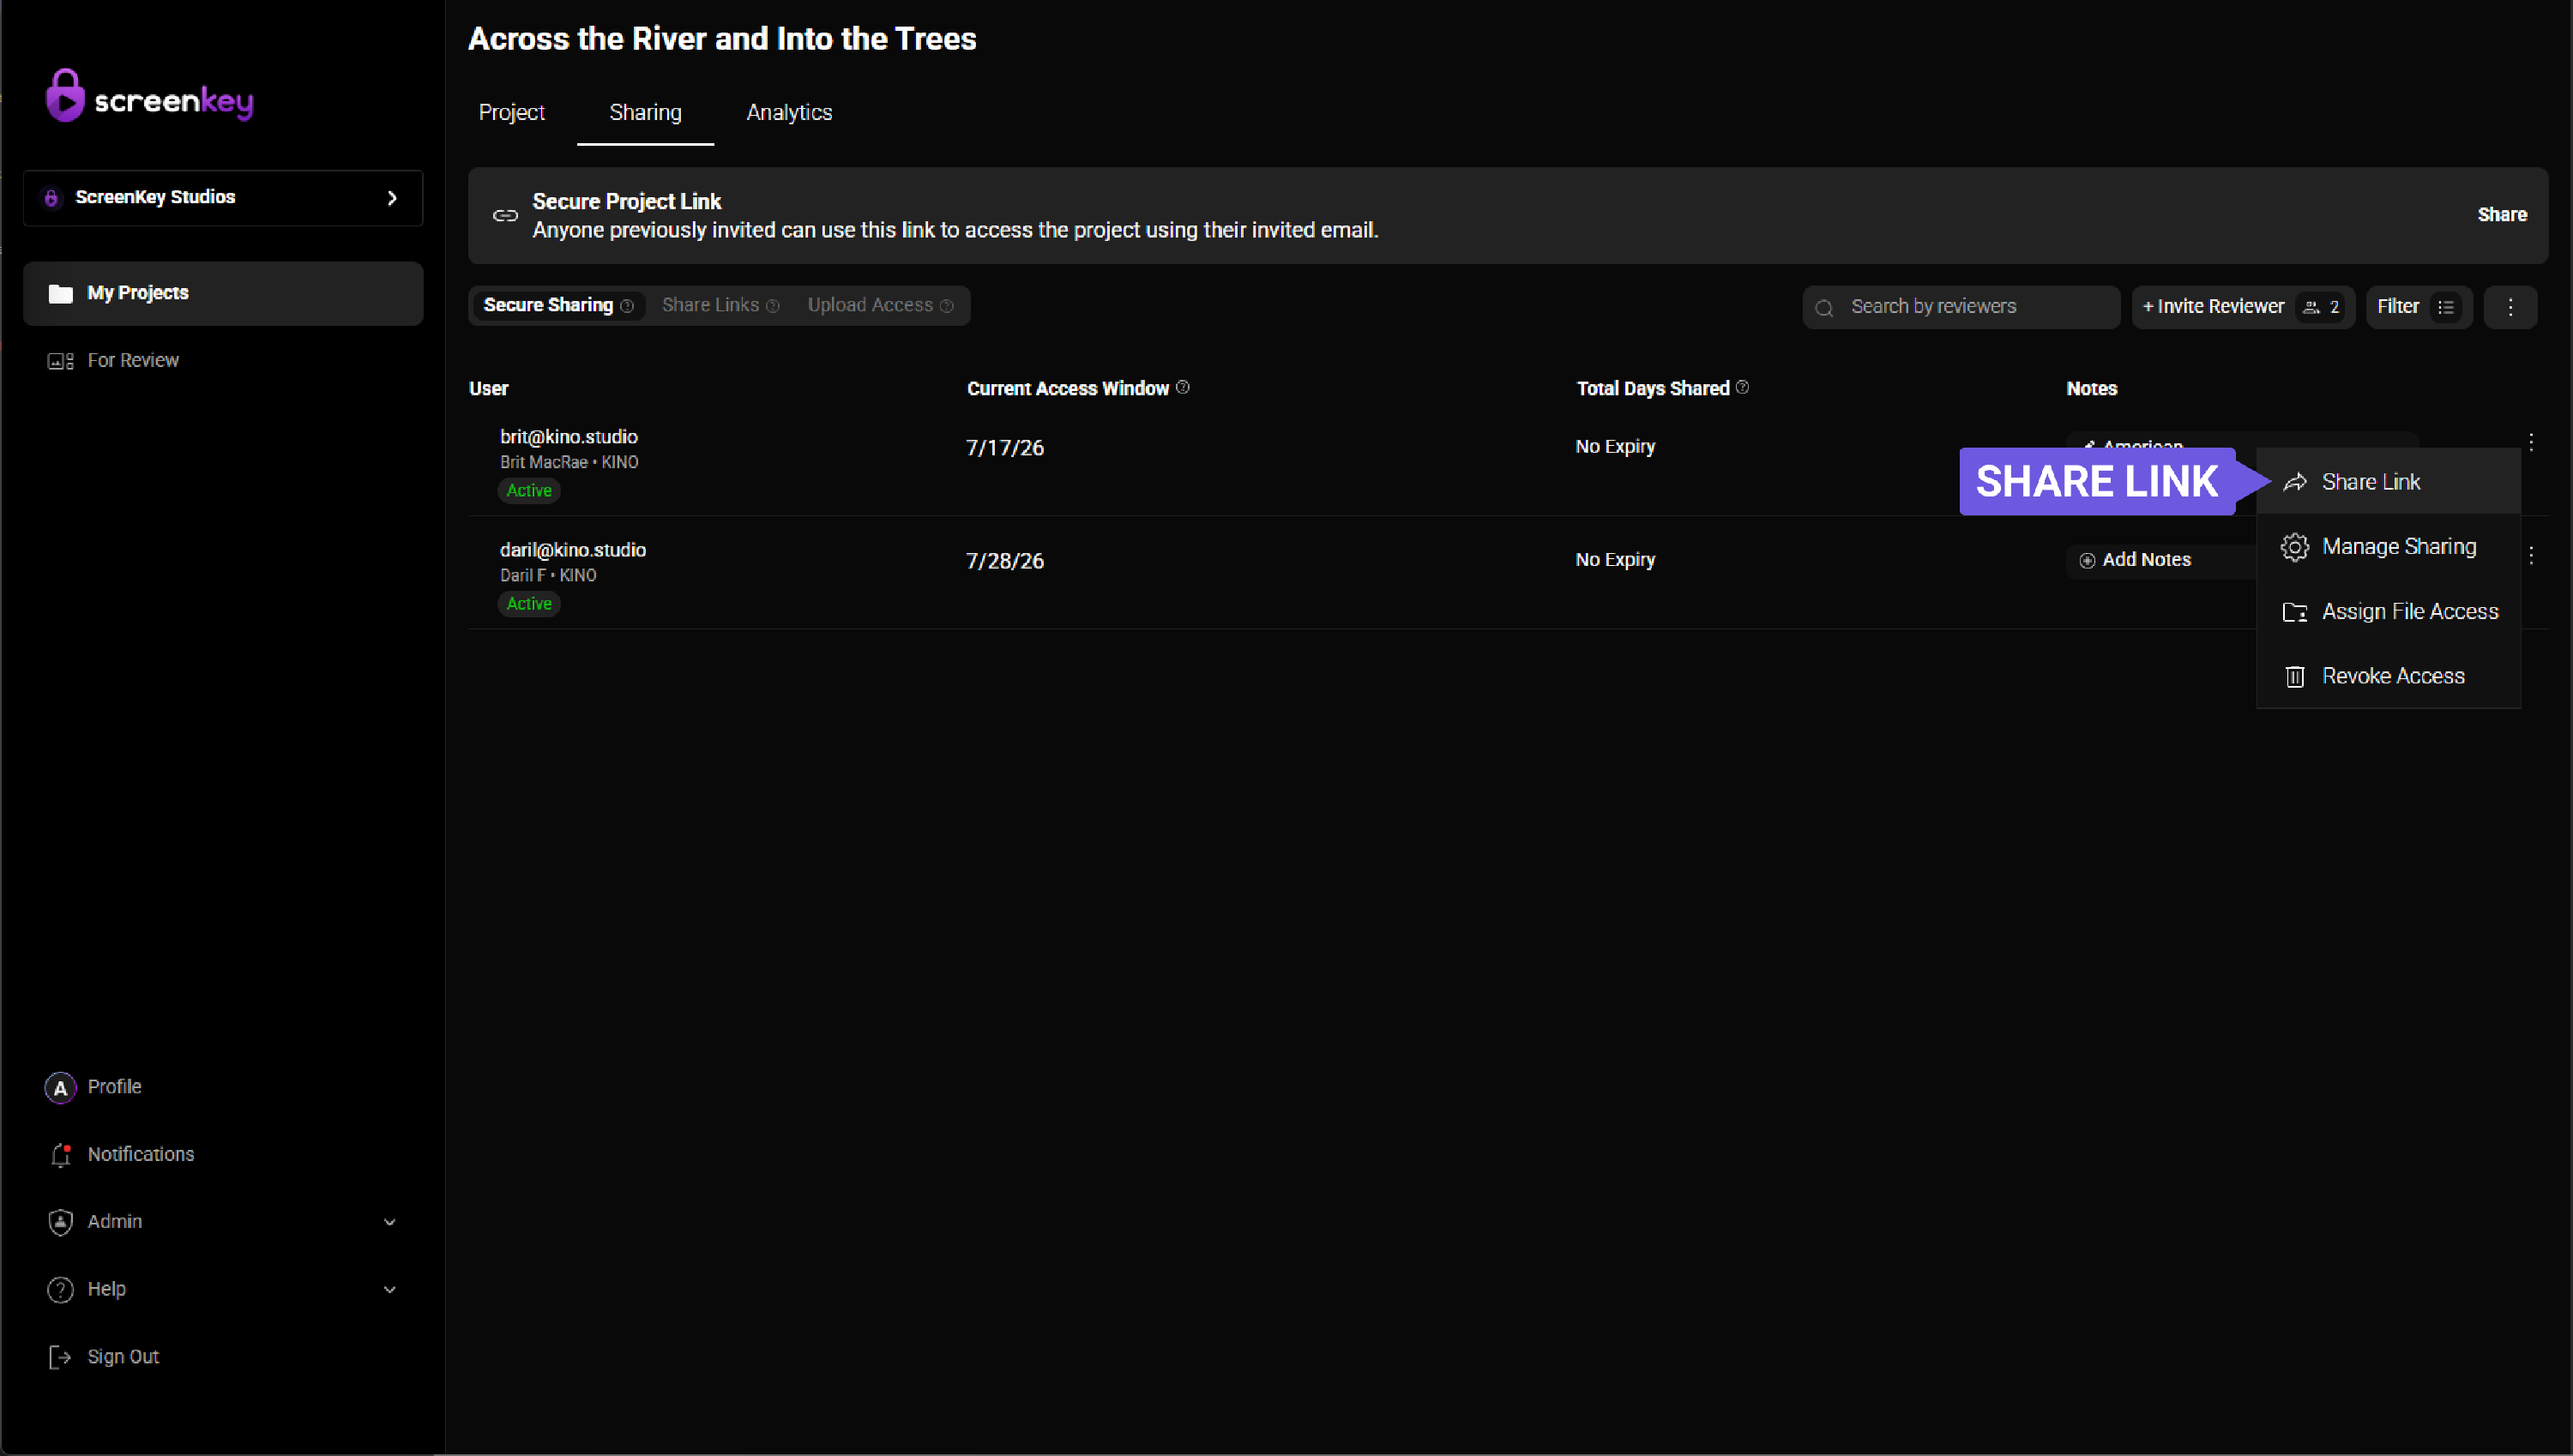Click the Active badge for Brit MacRae
The height and width of the screenshot is (1456, 2573).
tap(529, 491)
